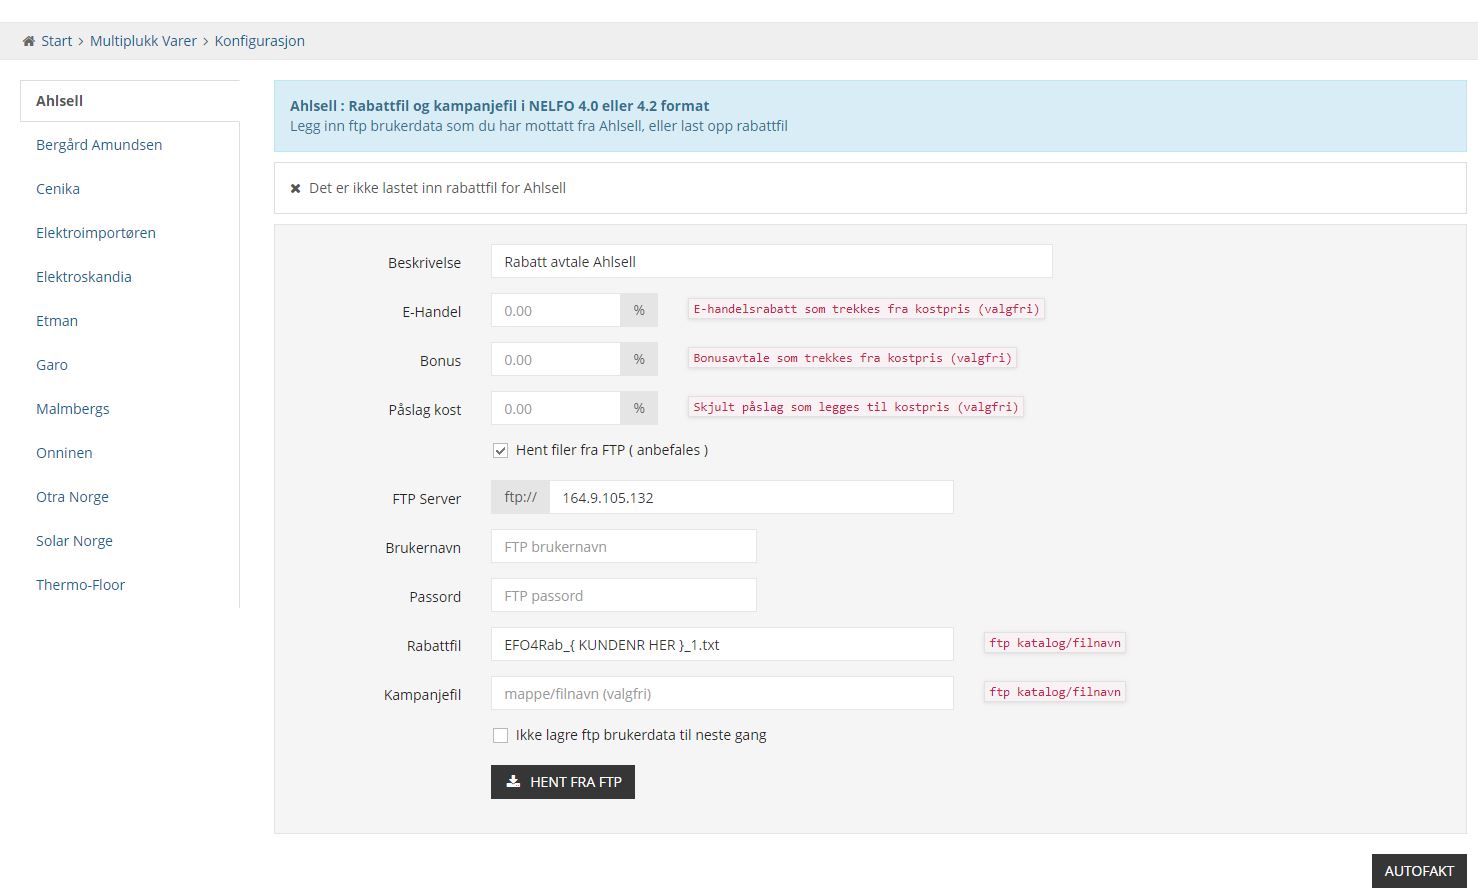
Task: Click the E-handelsrabatt hint text
Action: click(866, 309)
